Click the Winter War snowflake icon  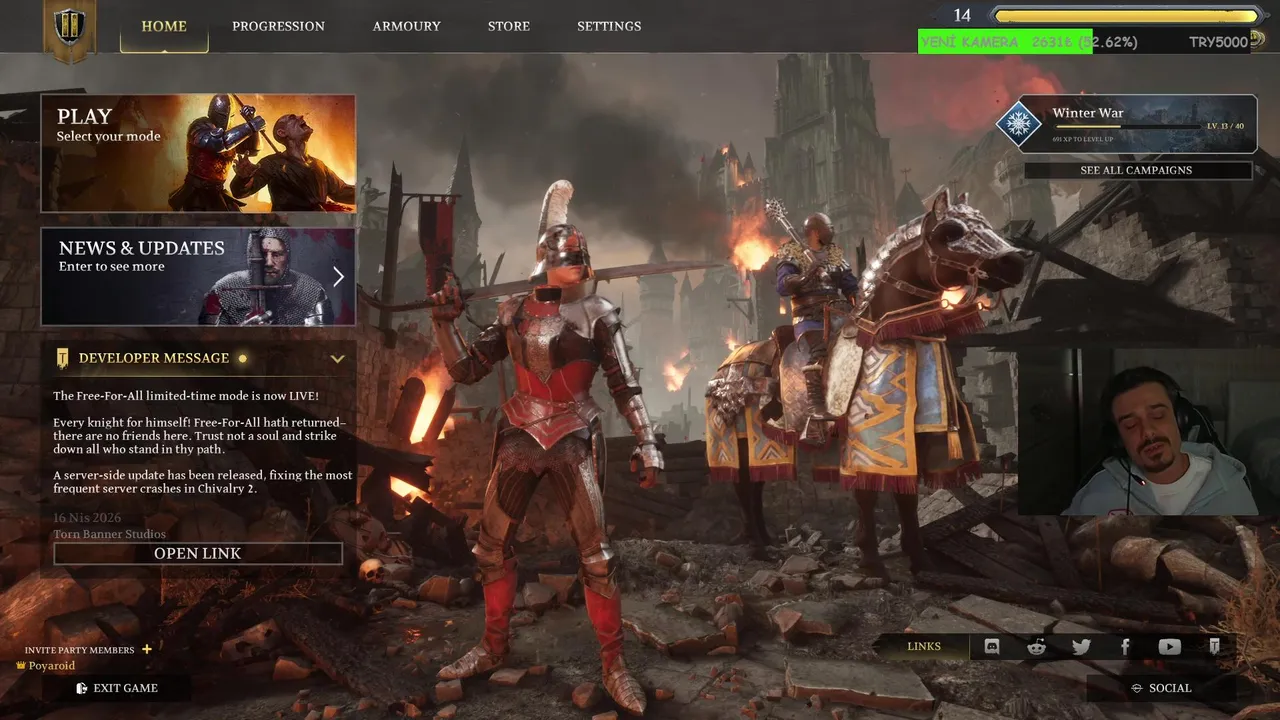pyautogui.click(x=1018, y=124)
